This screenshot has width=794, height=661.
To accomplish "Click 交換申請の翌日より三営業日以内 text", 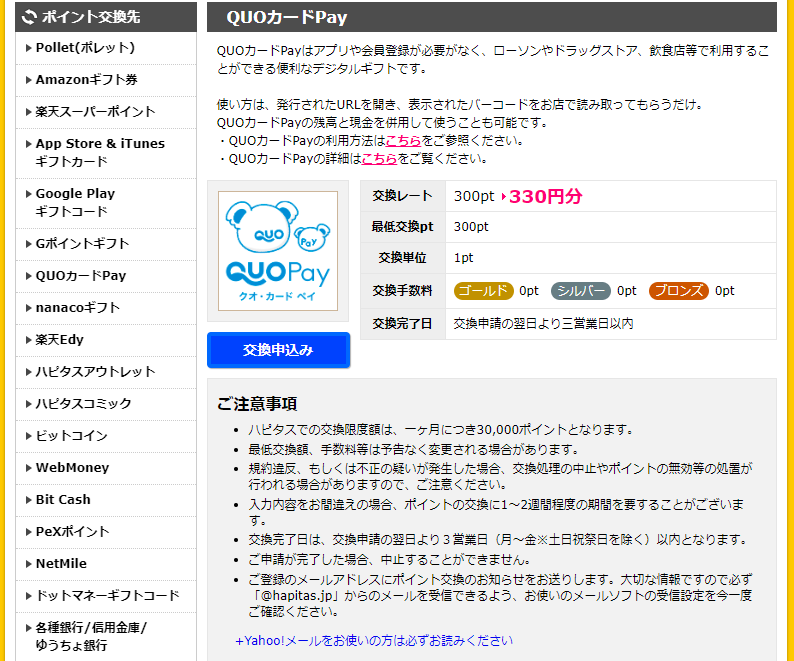I will (x=543, y=323).
